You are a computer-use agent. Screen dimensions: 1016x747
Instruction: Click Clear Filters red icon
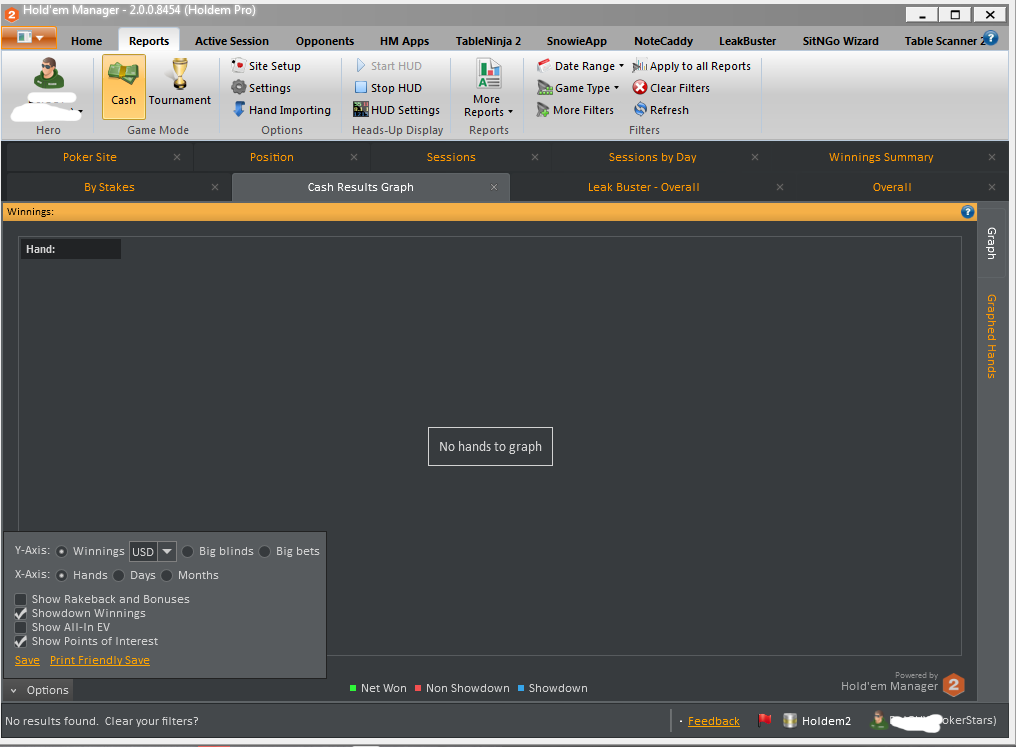(x=640, y=87)
